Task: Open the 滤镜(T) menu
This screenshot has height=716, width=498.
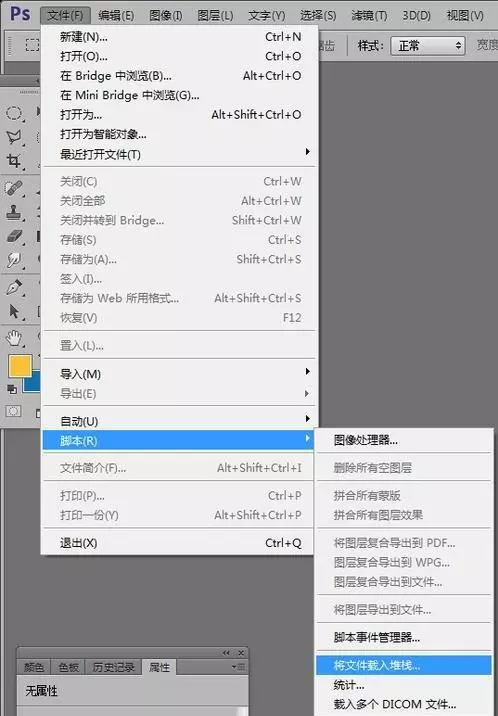Action: pyautogui.click(x=369, y=16)
